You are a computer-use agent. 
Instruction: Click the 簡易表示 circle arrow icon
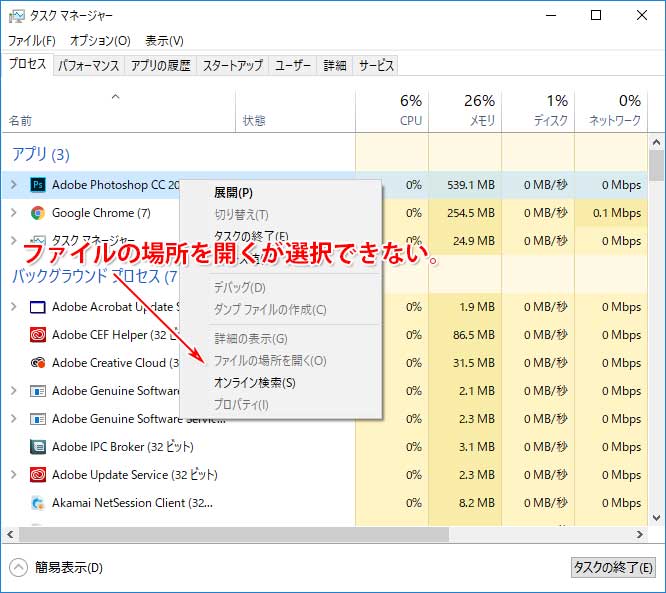18,568
